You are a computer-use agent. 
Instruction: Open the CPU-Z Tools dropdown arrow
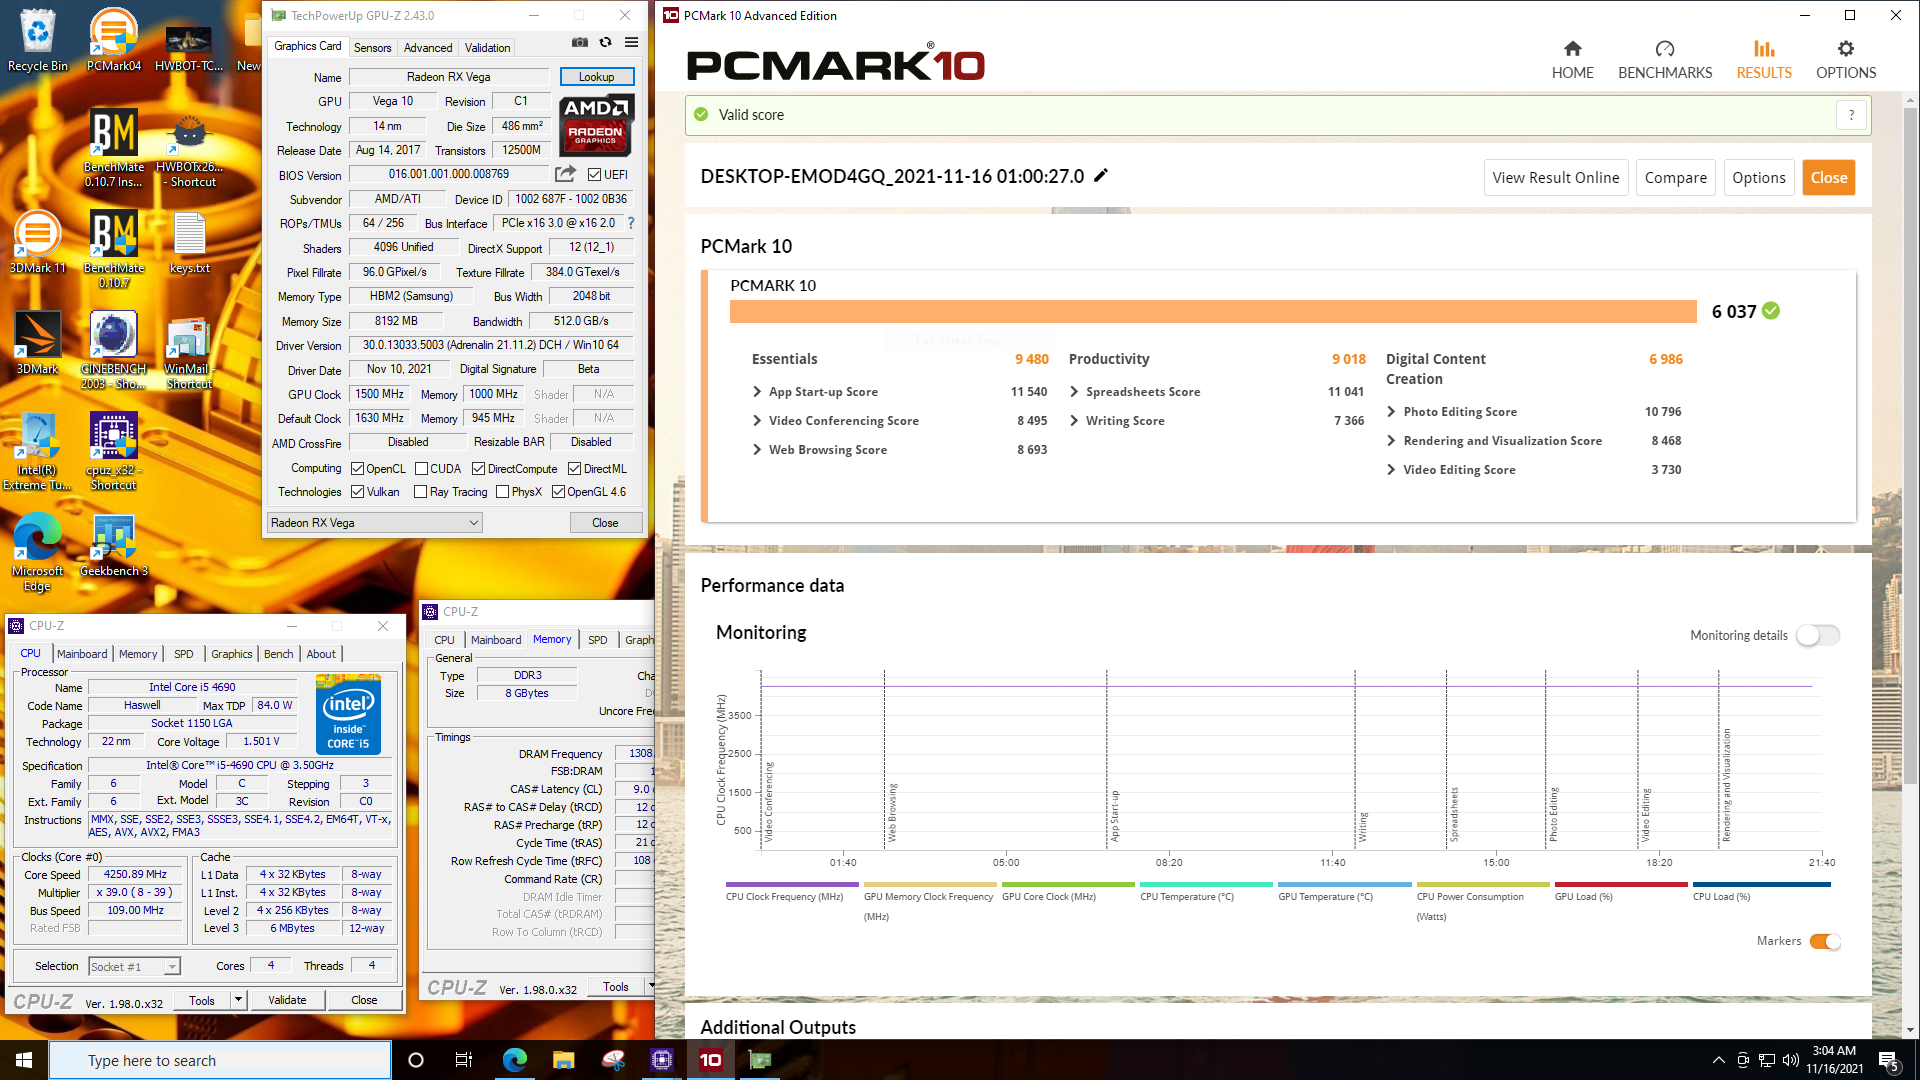point(238,1000)
